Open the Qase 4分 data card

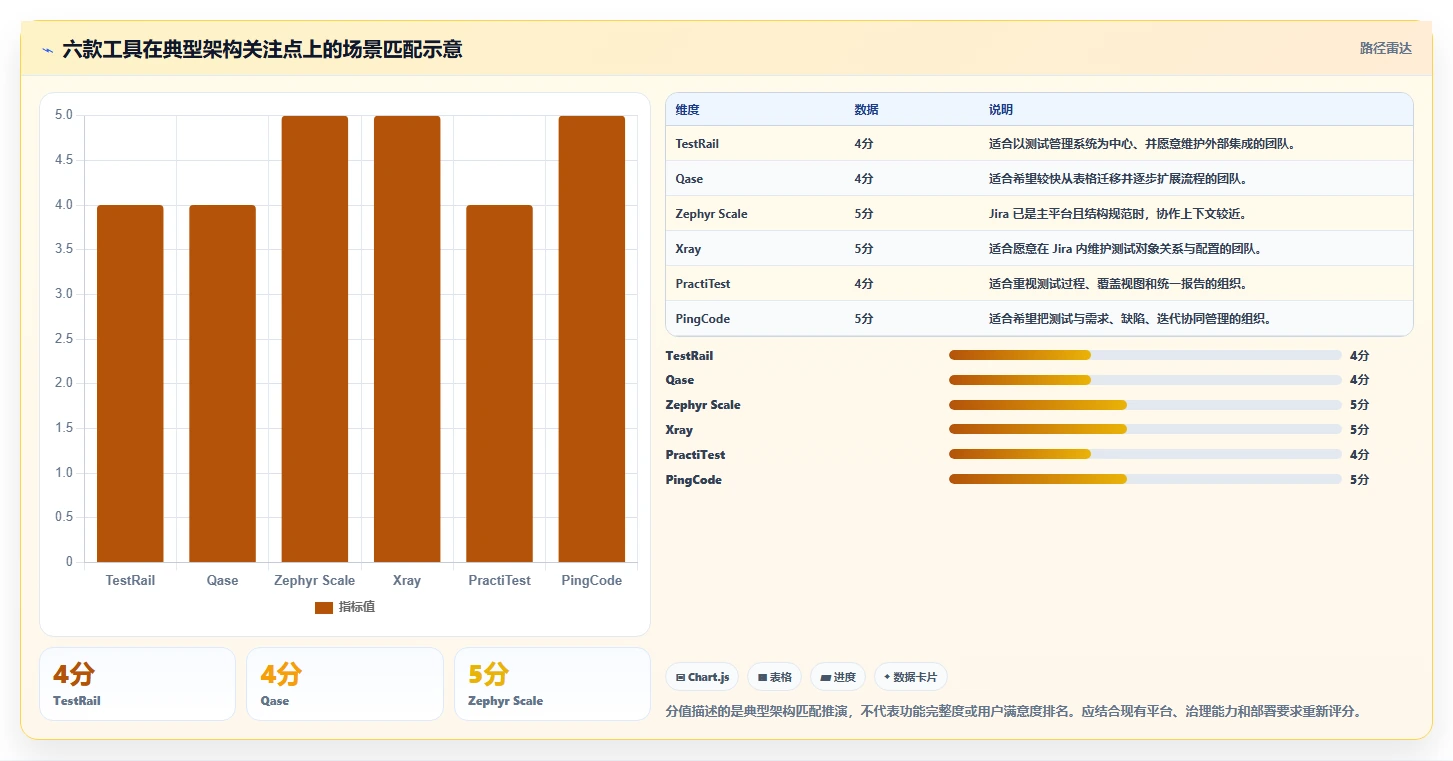coord(345,684)
